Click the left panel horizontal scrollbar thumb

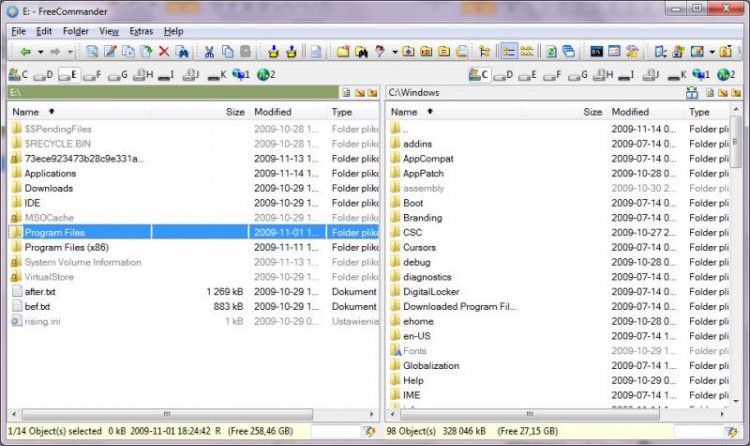pos(167,414)
